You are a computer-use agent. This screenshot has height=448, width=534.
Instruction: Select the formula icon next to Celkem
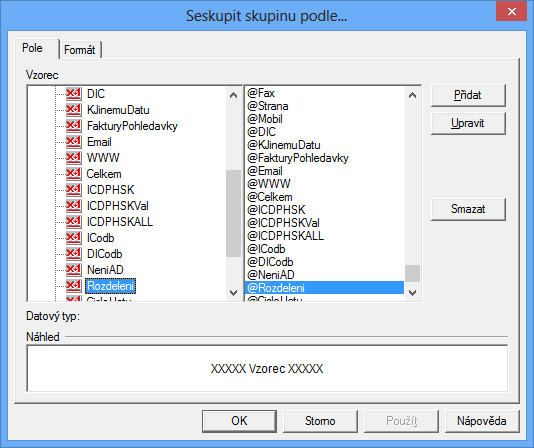(x=73, y=173)
